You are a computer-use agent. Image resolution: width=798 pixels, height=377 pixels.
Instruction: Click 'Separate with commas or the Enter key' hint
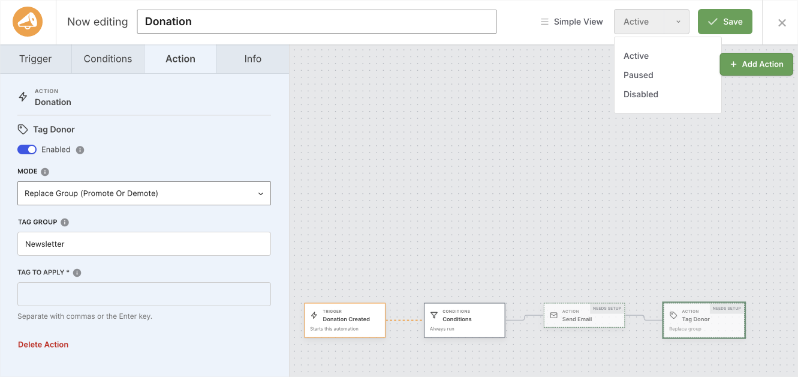point(85,316)
